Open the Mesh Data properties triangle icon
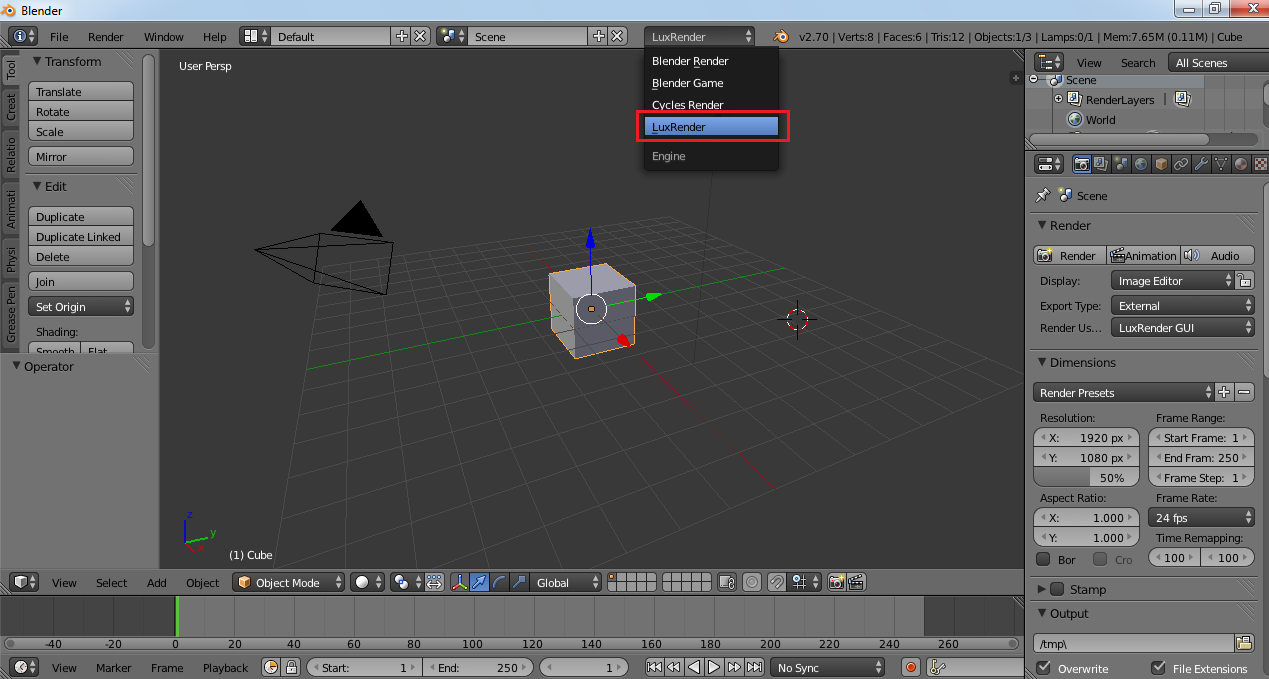Screen dimensions: 1269x679 [x=1221, y=164]
